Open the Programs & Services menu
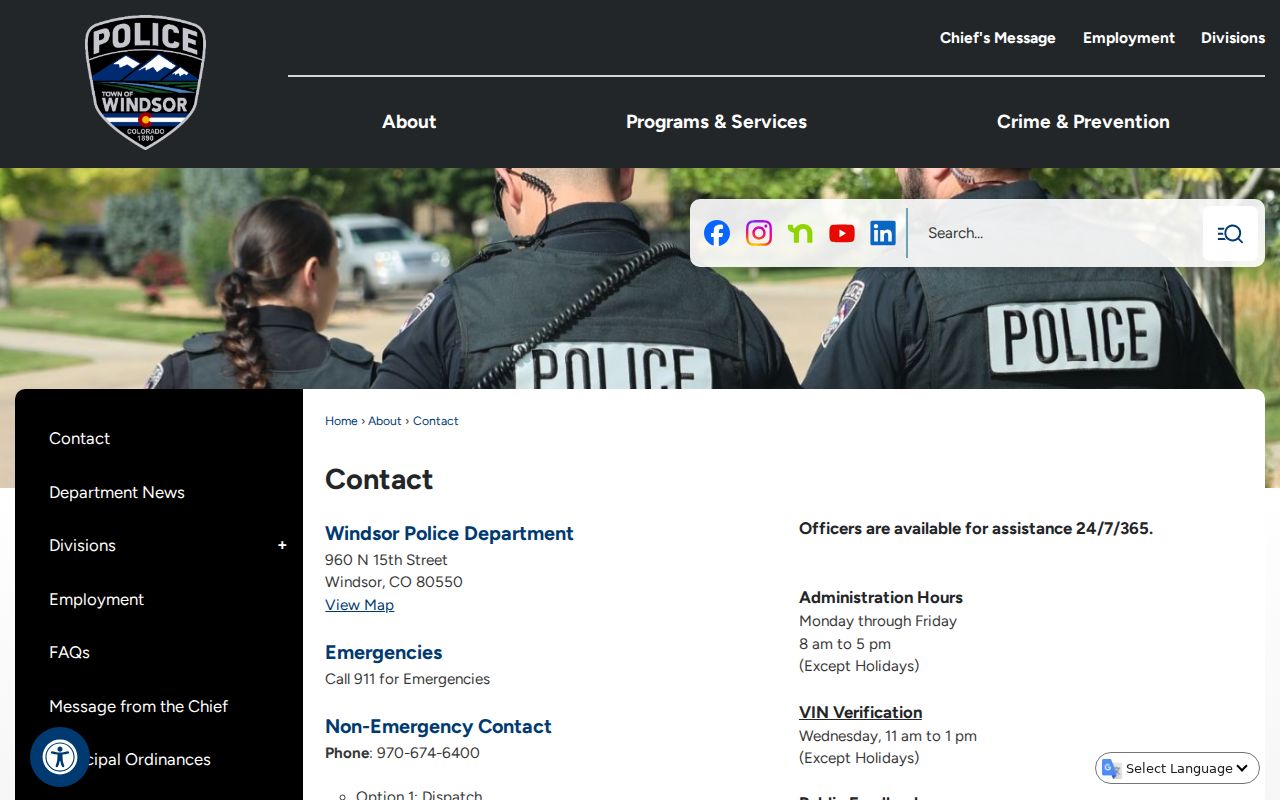Screen dimensions: 1280x800 coord(716,122)
